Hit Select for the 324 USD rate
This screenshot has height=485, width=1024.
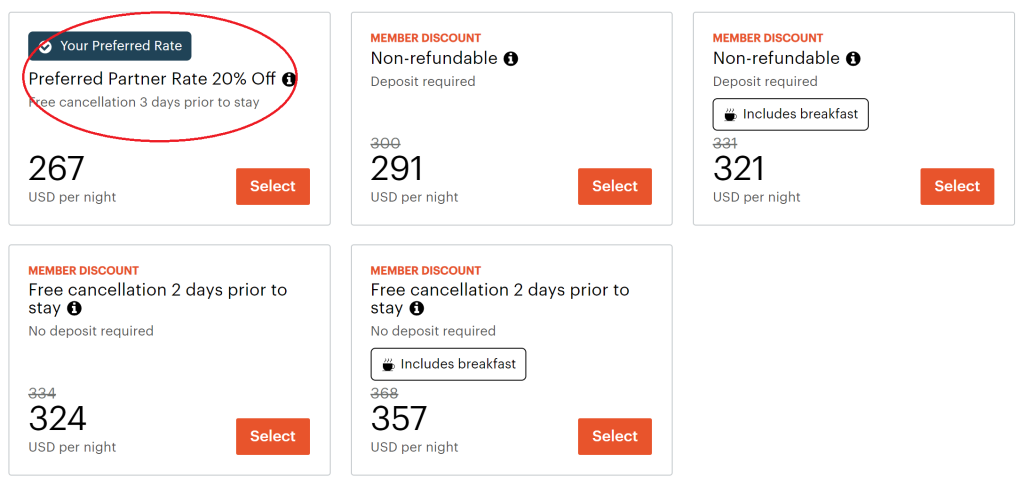click(273, 437)
